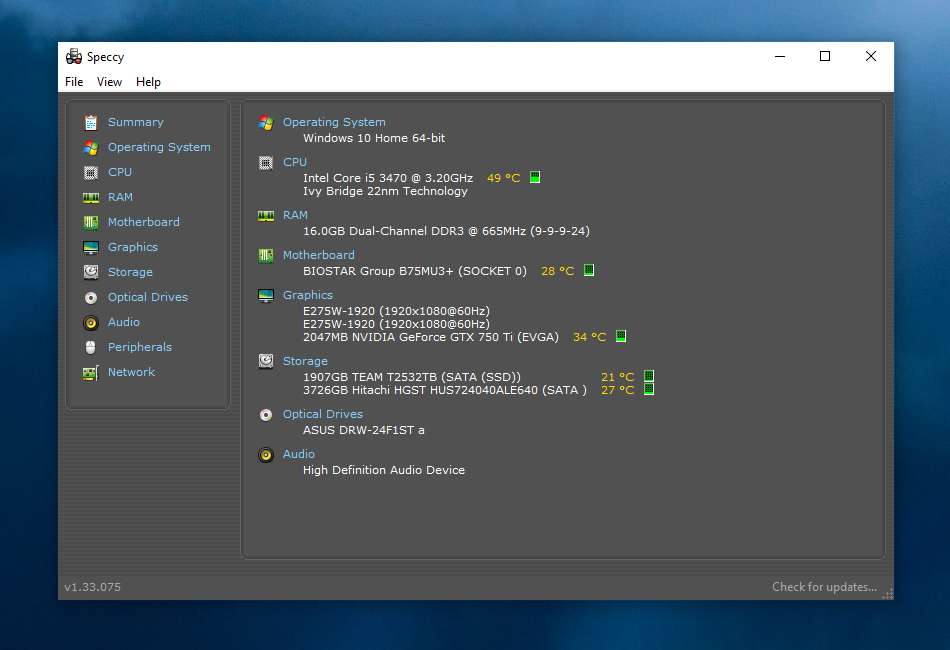The height and width of the screenshot is (650, 950).
Task: Click the motherboard temperature indicator next to 28 °C
Action: pos(589,270)
